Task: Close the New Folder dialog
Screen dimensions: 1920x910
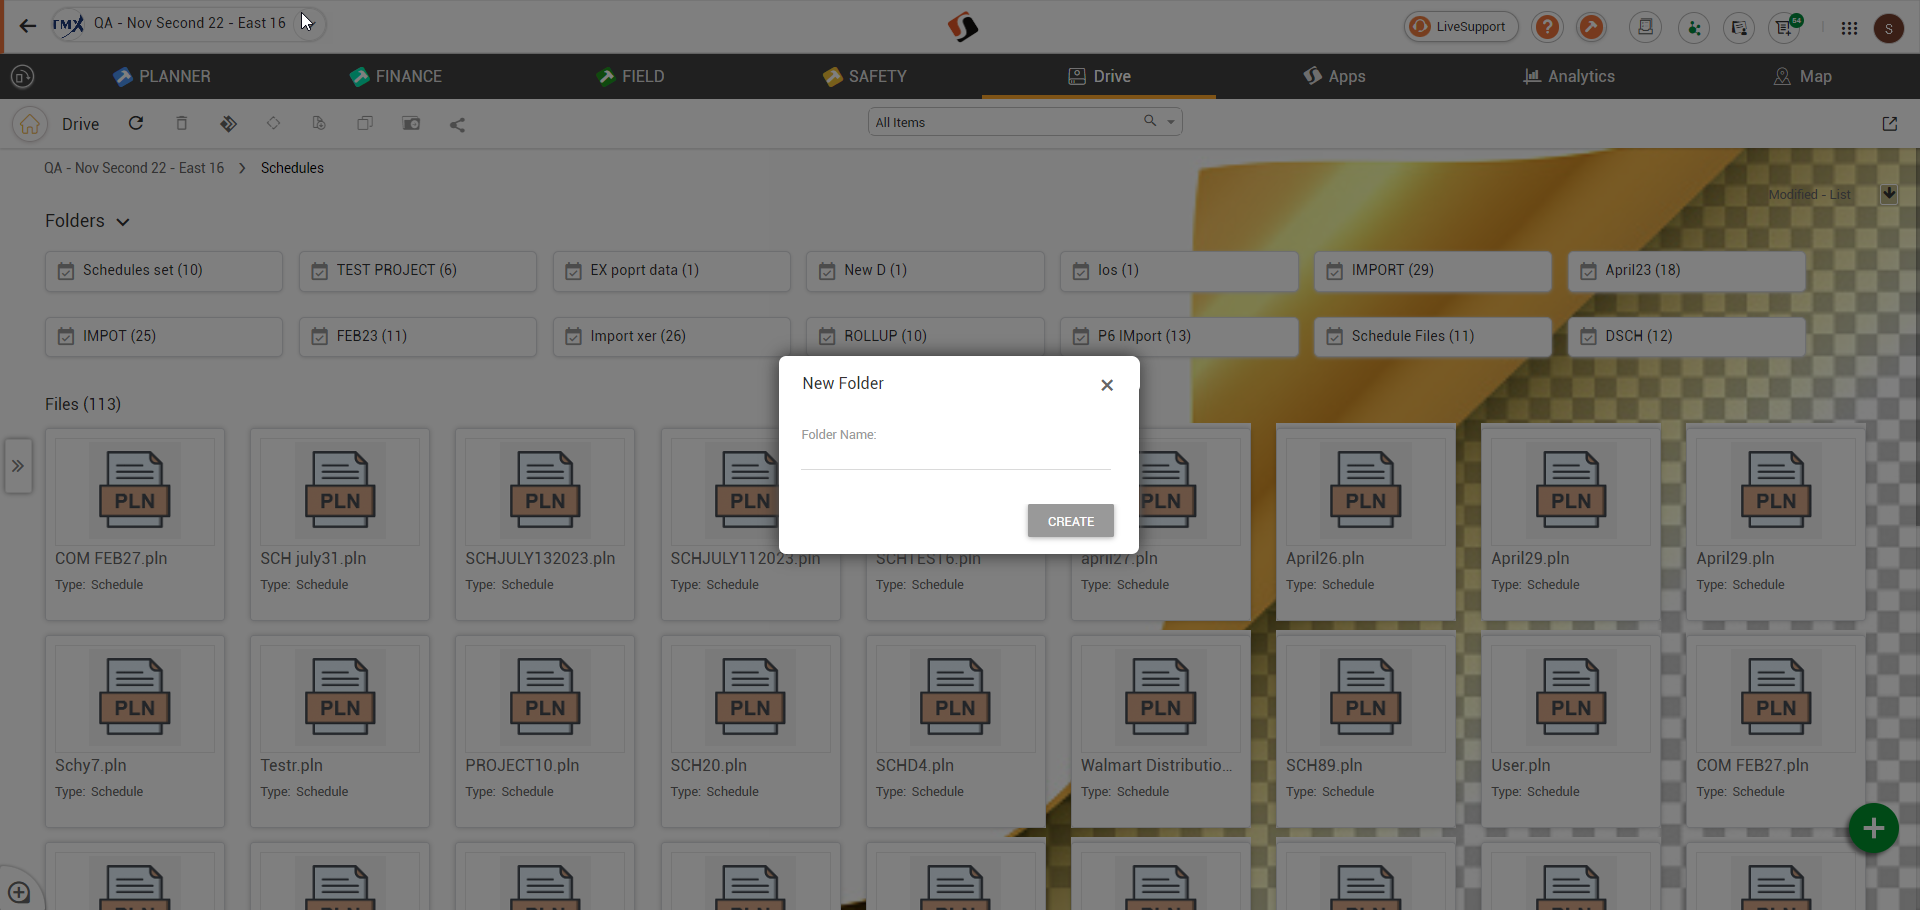Action: coord(1107,385)
